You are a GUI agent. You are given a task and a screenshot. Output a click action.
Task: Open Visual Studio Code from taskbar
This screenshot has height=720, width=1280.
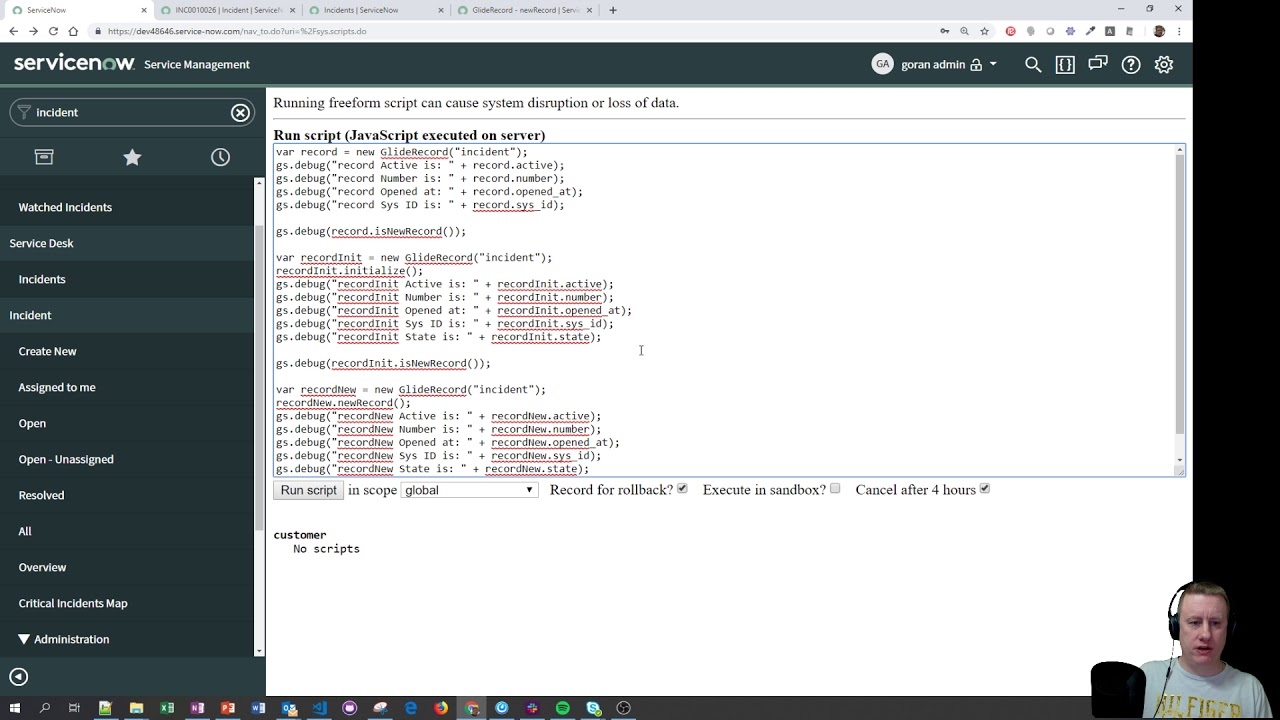coord(319,708)
